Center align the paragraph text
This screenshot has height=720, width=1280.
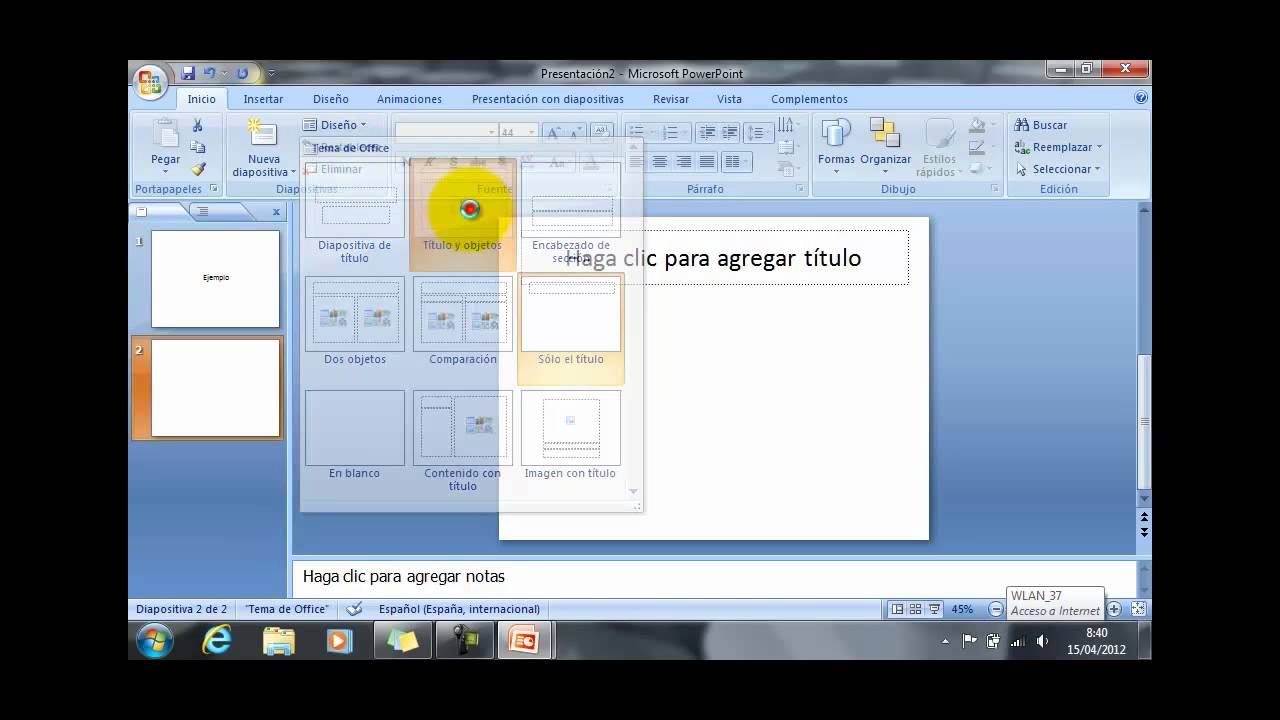(x=660, y=161)
